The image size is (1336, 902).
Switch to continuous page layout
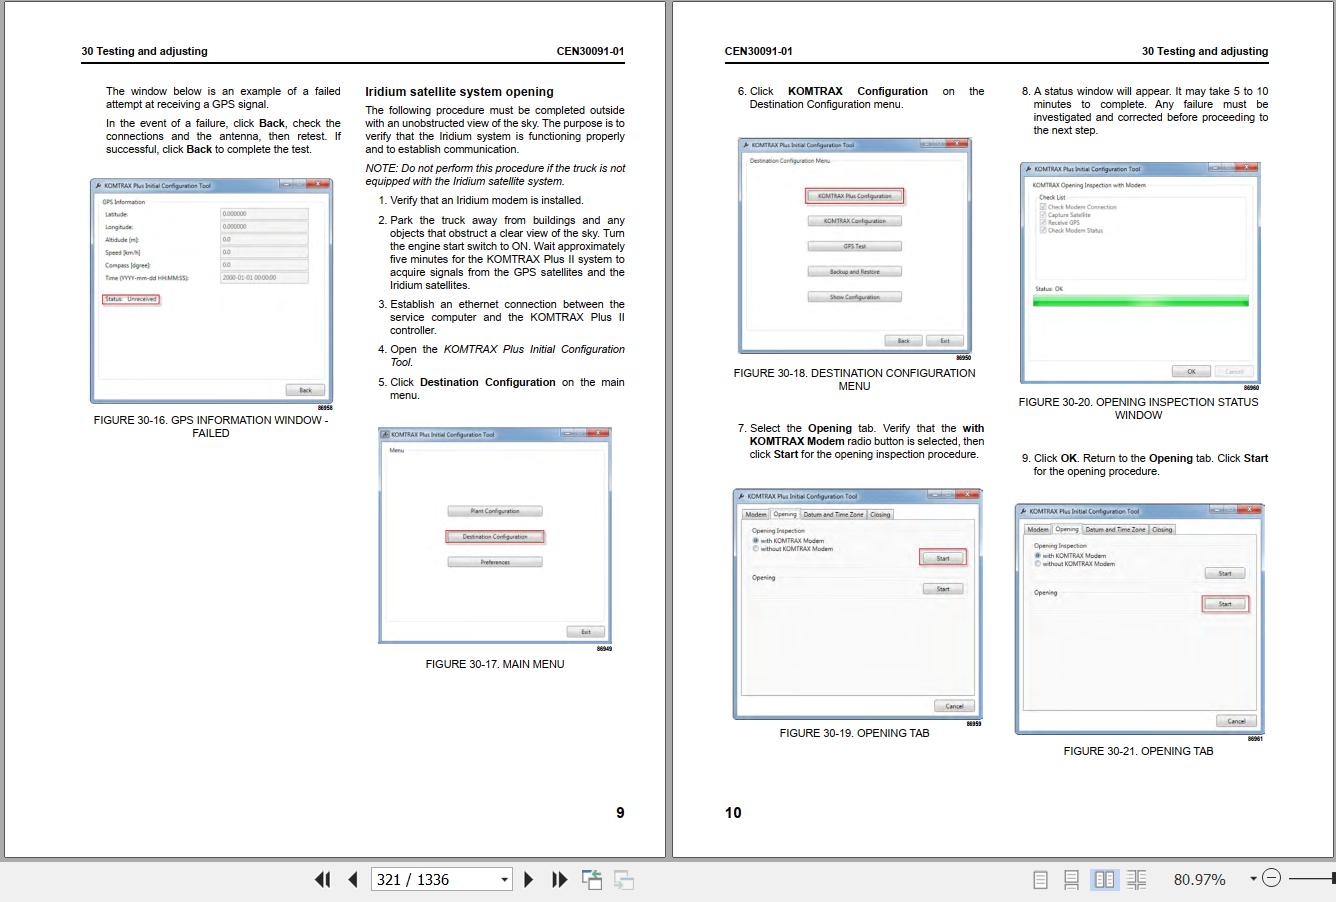[1071, 879]
